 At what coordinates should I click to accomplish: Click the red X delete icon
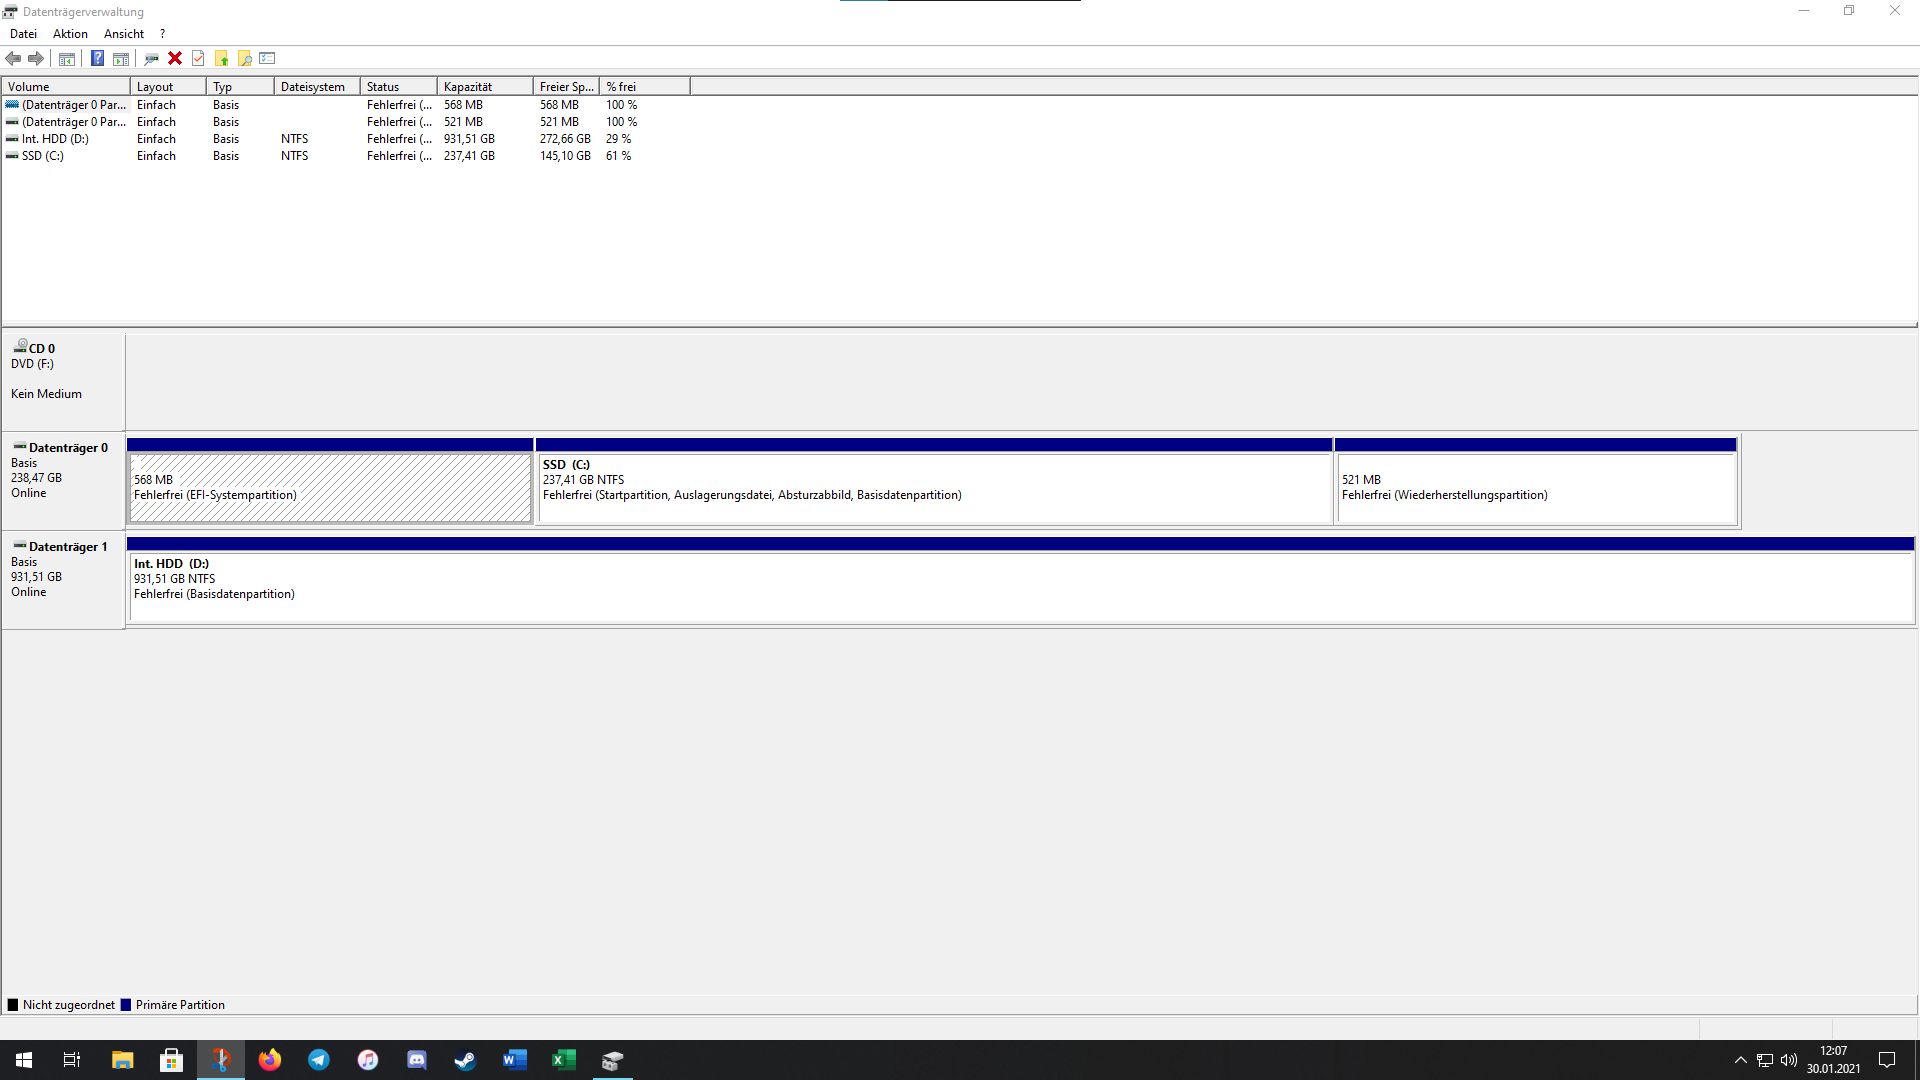click(175, 58)
